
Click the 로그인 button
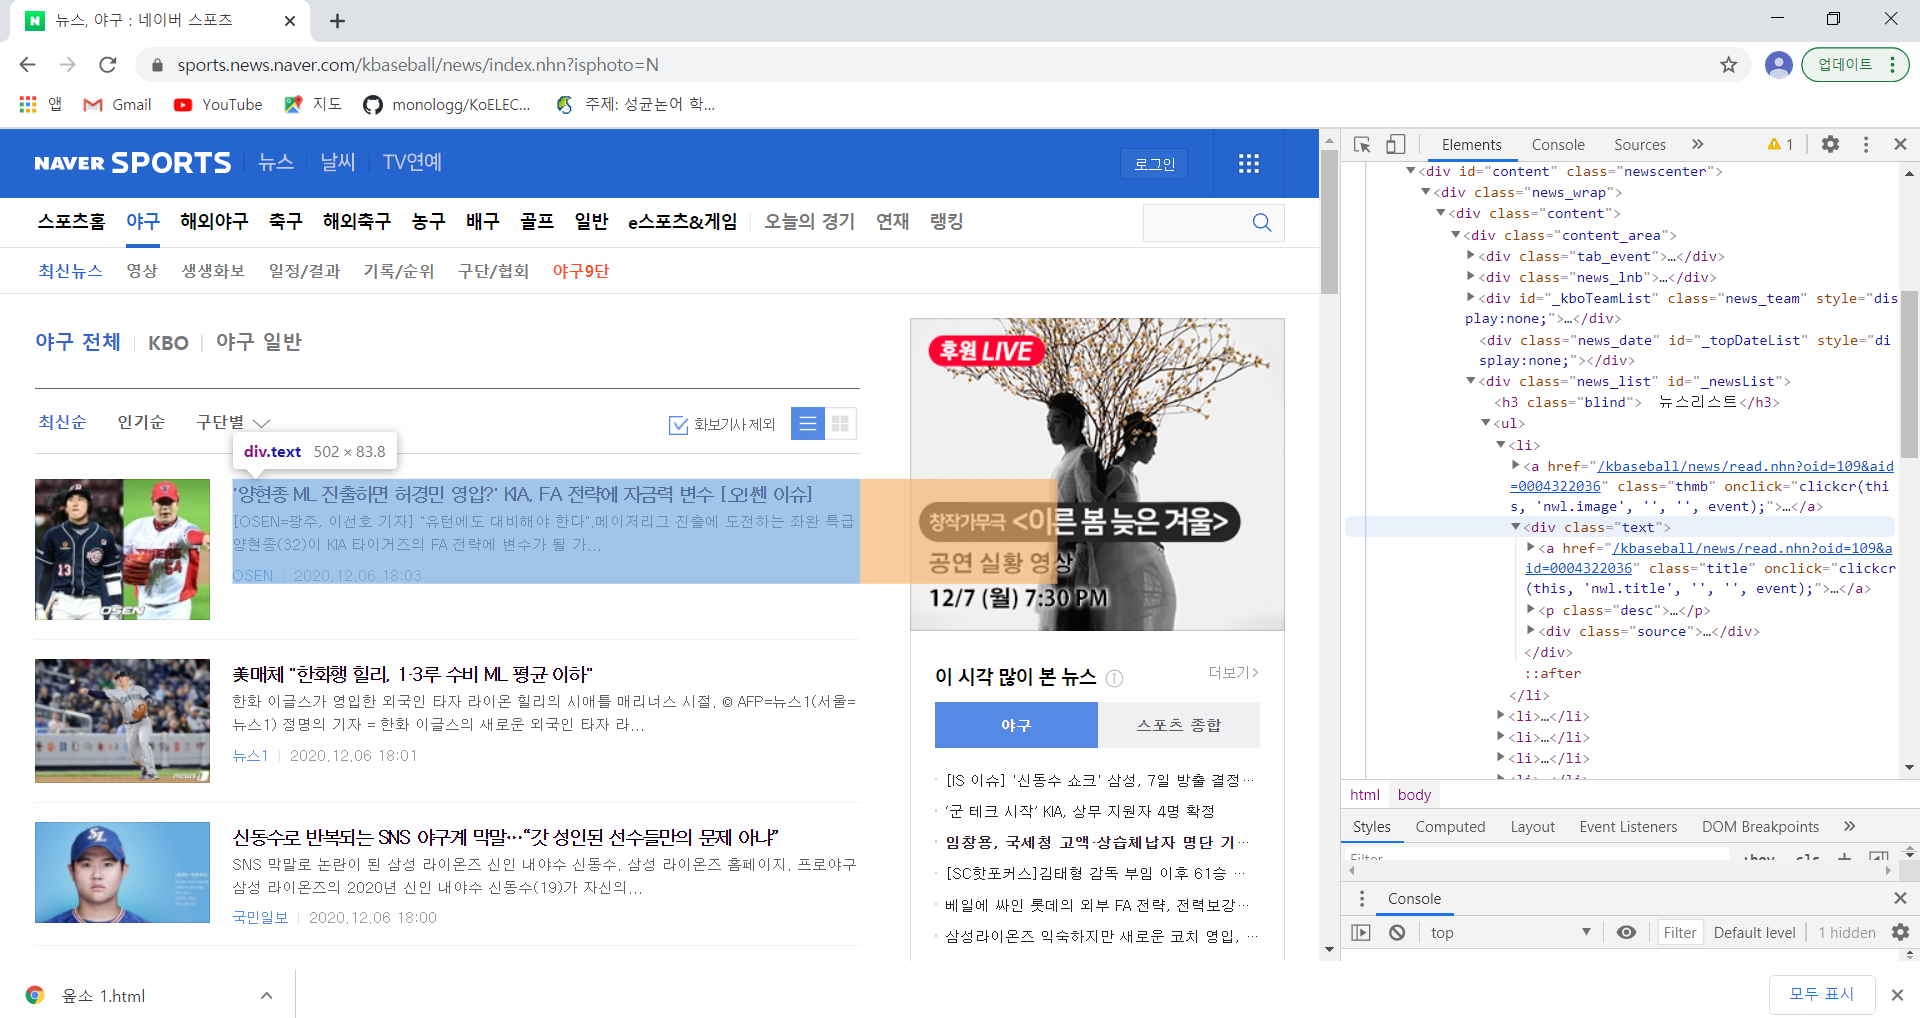pyautogui.click(x=1154, y=164)
